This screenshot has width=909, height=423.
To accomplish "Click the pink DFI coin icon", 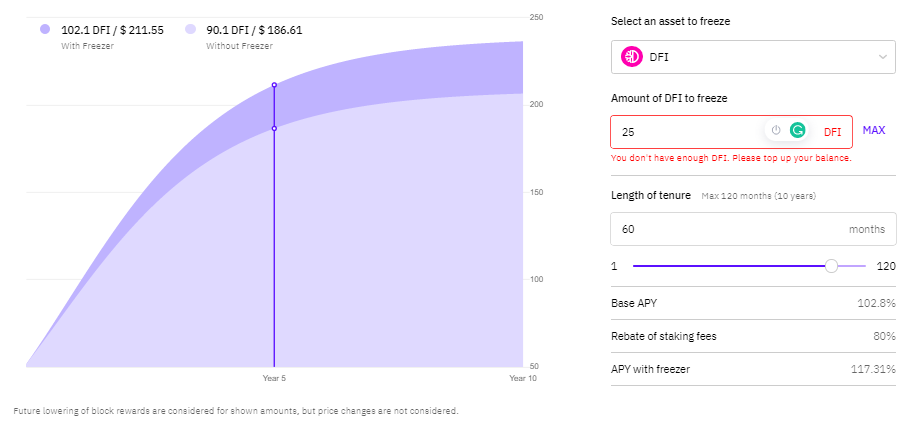I will (x=632, y=57).
